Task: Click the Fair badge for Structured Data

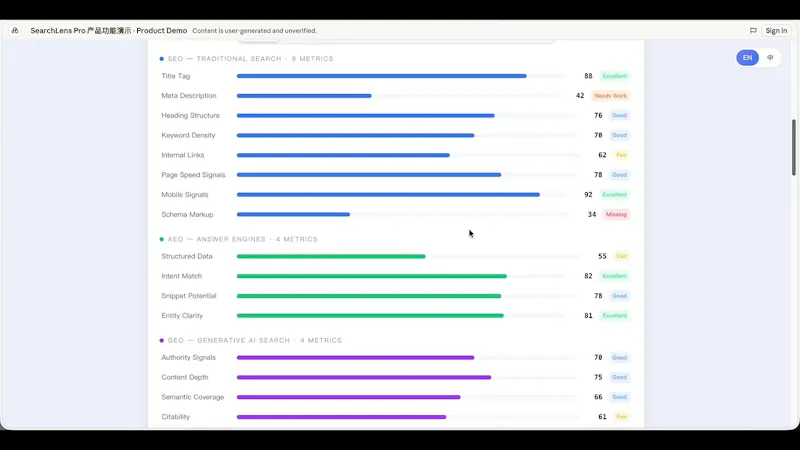Action: pos(621,257)
